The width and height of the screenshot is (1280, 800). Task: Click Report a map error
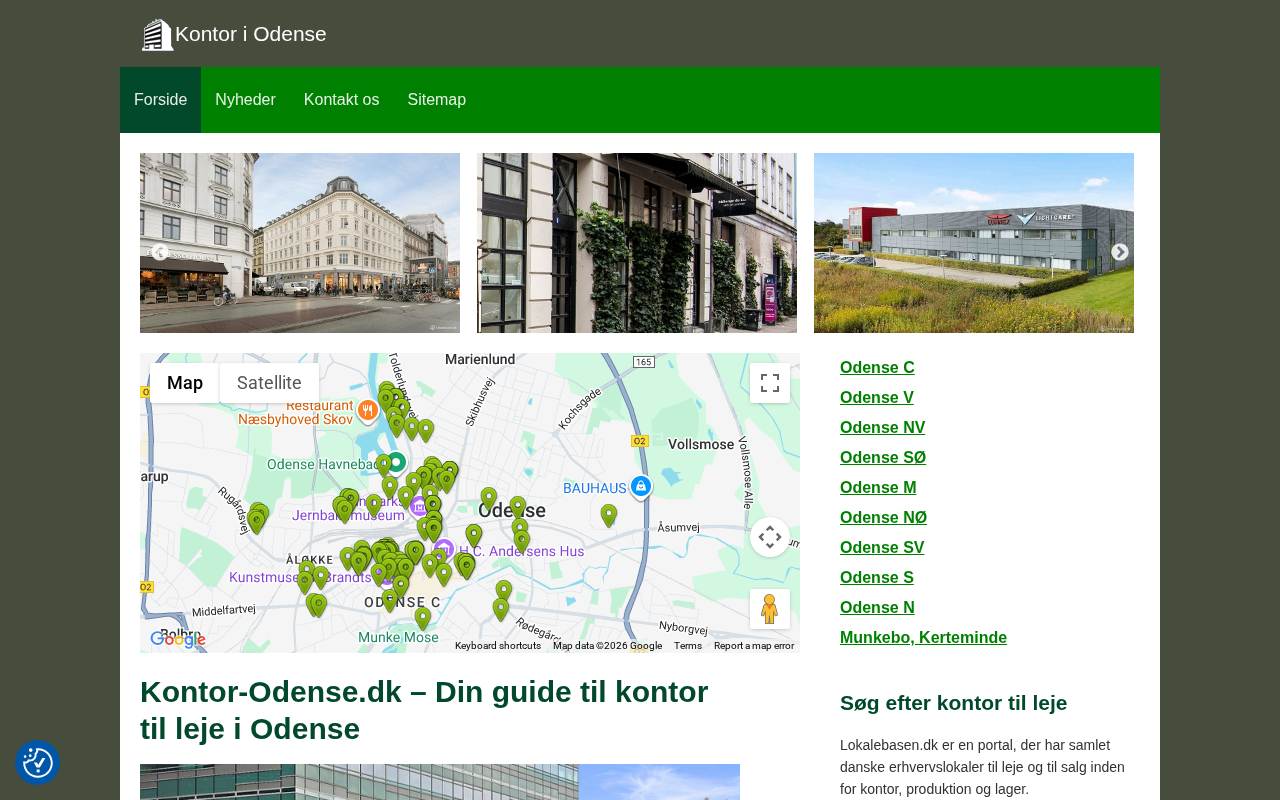754,646
